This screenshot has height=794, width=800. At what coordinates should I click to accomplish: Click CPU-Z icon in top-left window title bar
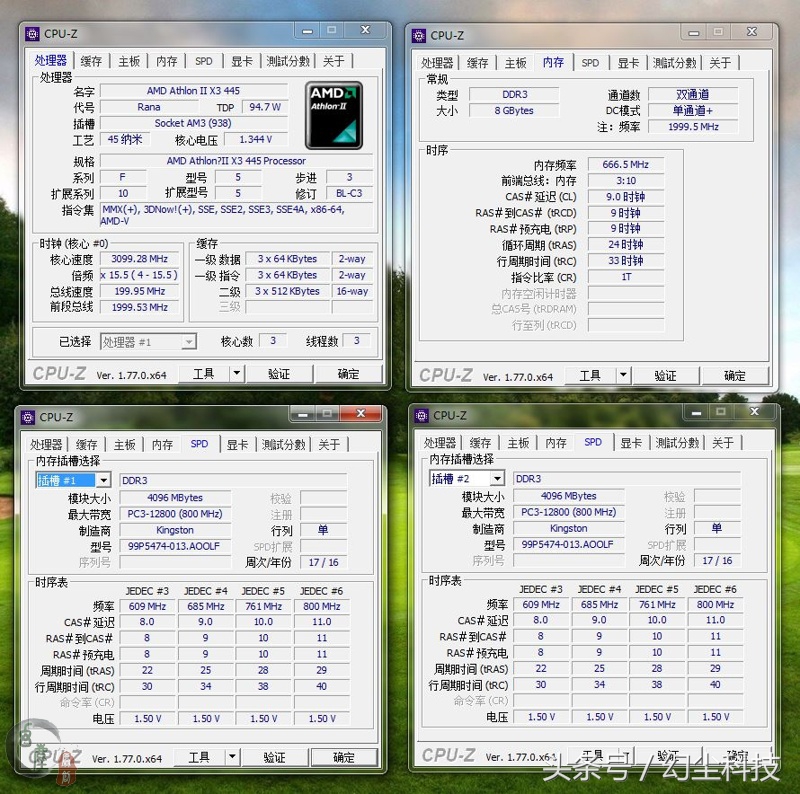(32, 33)
